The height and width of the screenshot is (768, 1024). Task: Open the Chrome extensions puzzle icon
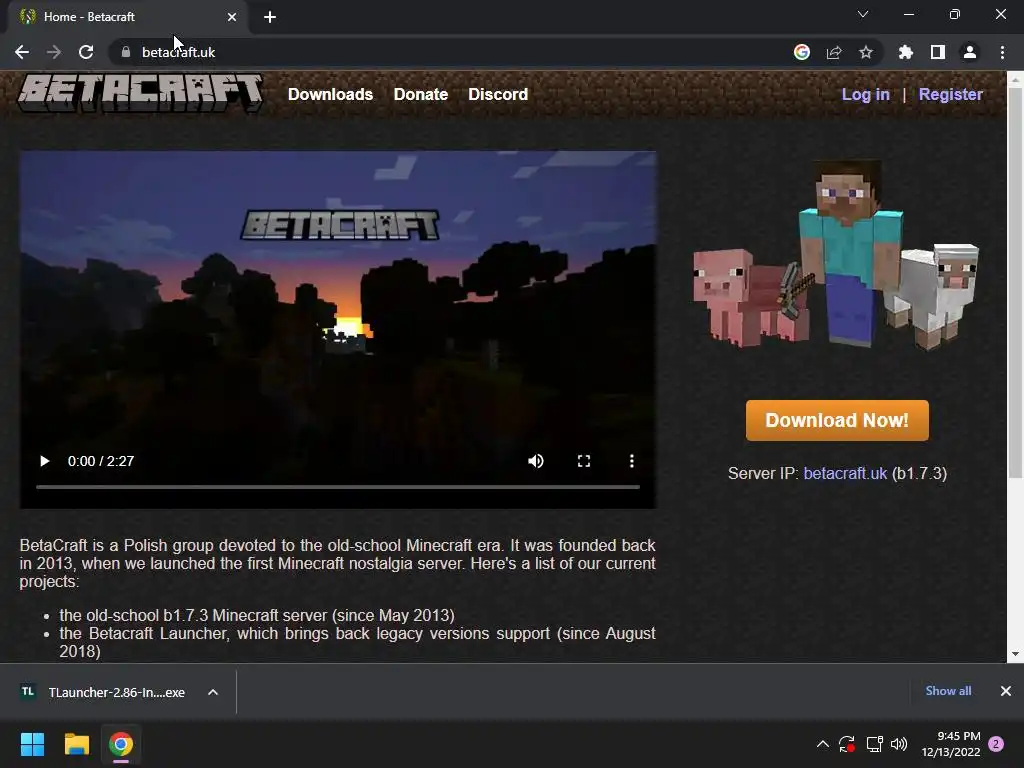point(906,52)
